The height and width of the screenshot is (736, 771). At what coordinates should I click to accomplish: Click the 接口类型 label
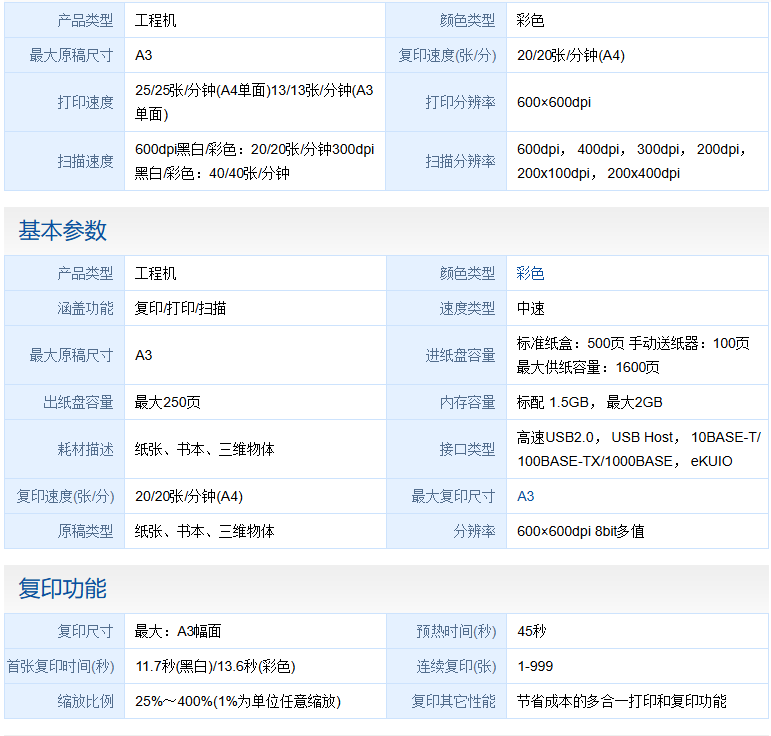tap(467, 449)
